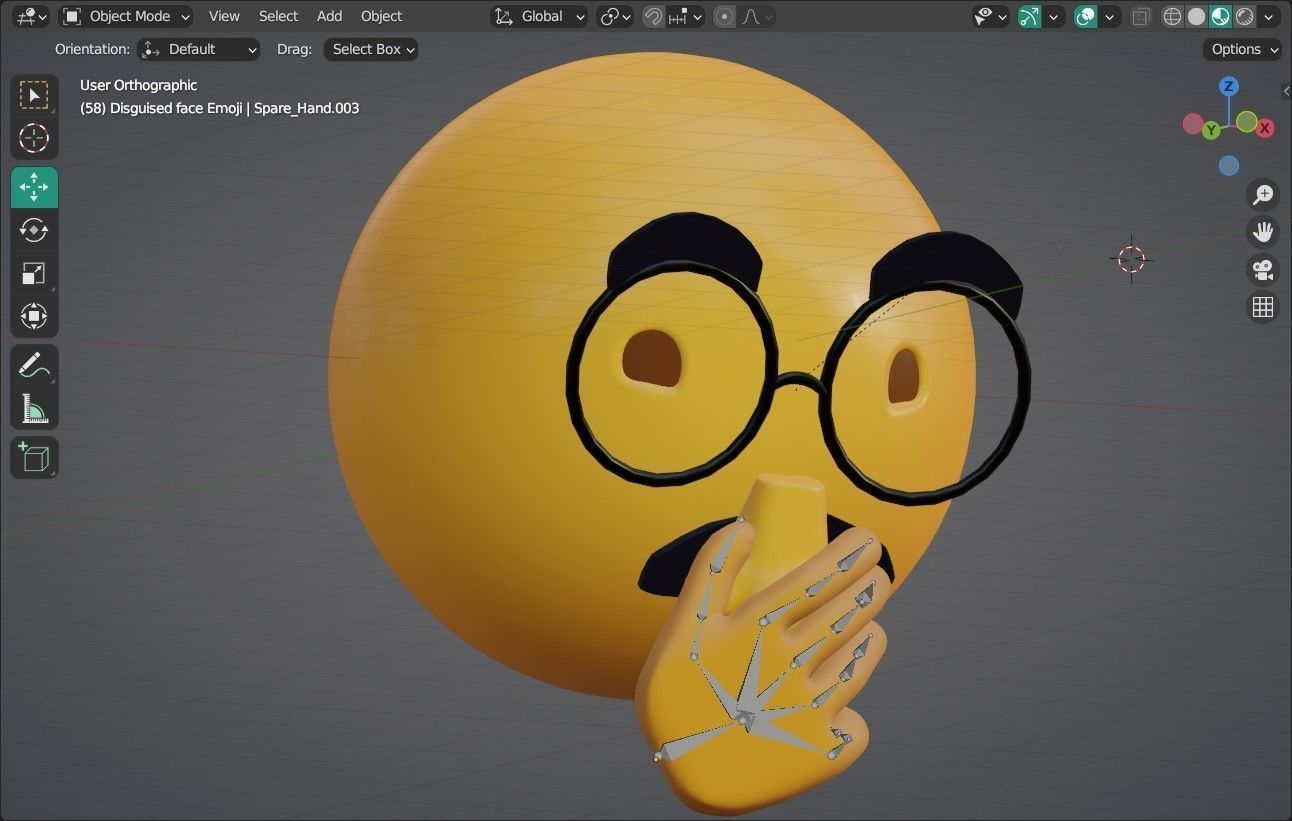Screen dimensions: 1292x821
Task: Select the Measure tool
Action: coord(34,407)
